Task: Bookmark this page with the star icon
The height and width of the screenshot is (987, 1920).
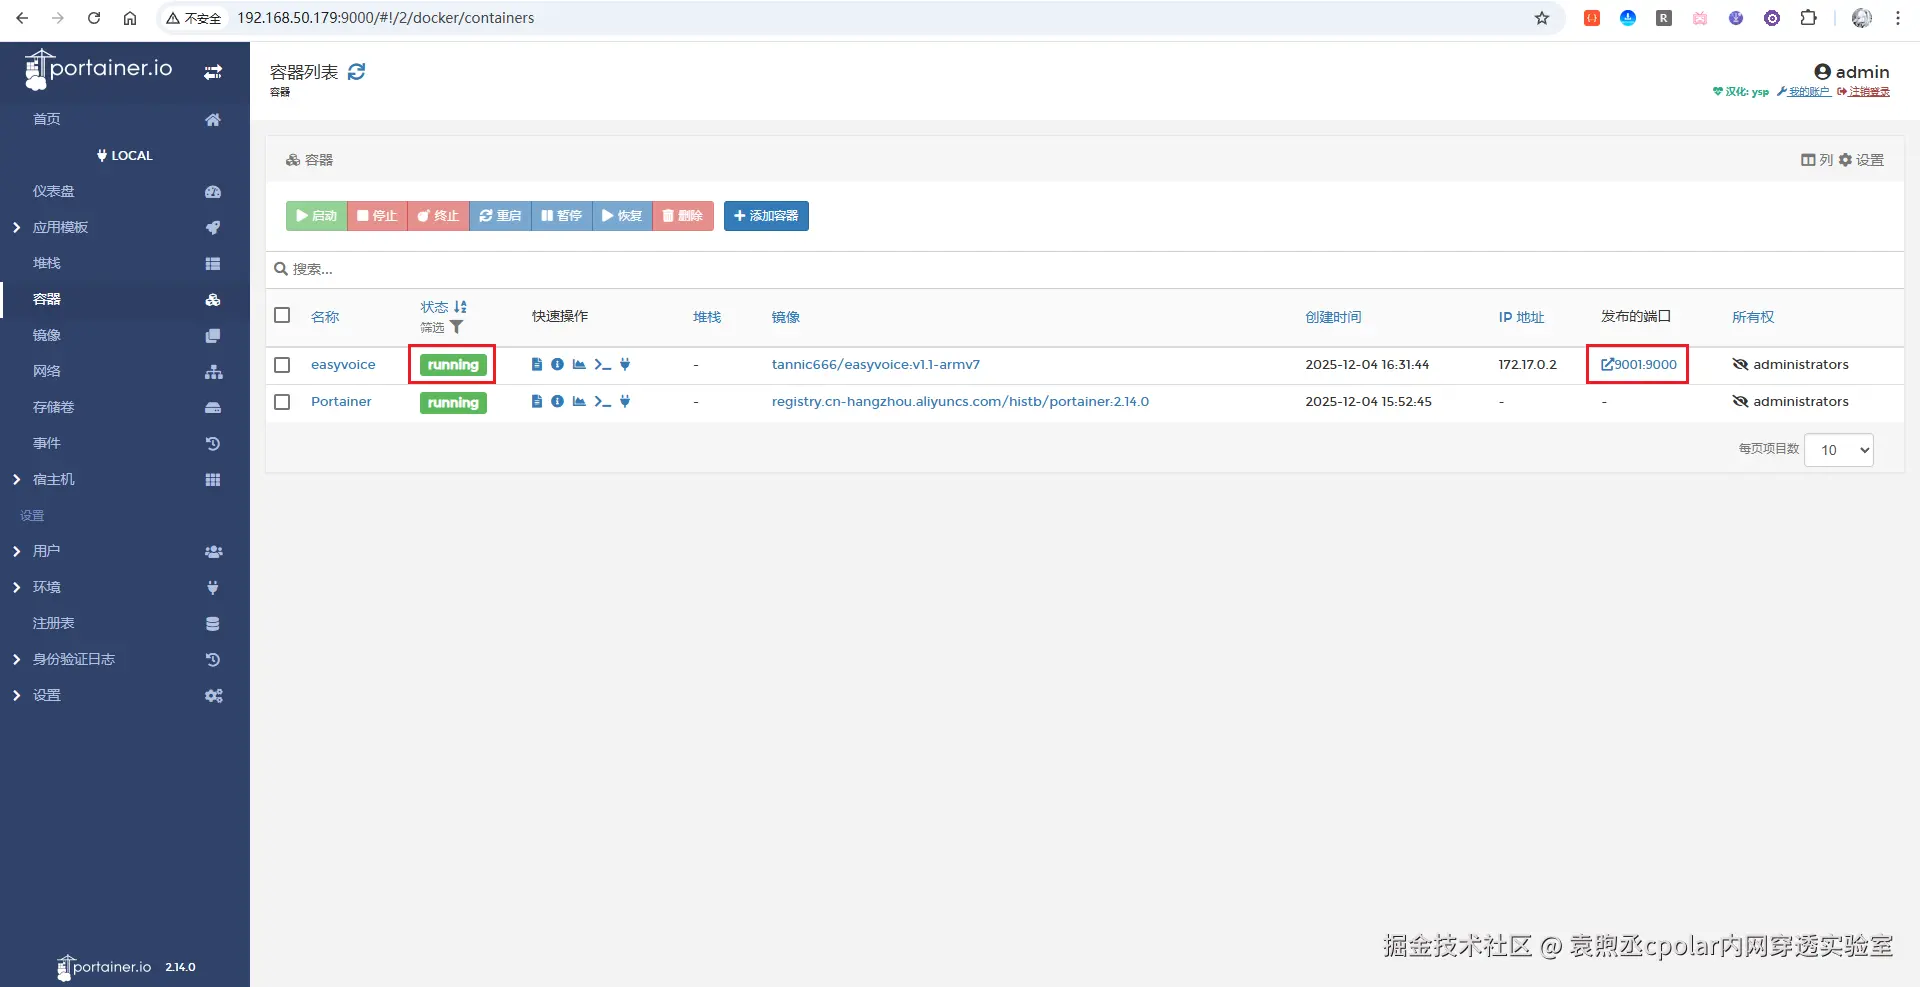Action: click(x=1542, y=18)
